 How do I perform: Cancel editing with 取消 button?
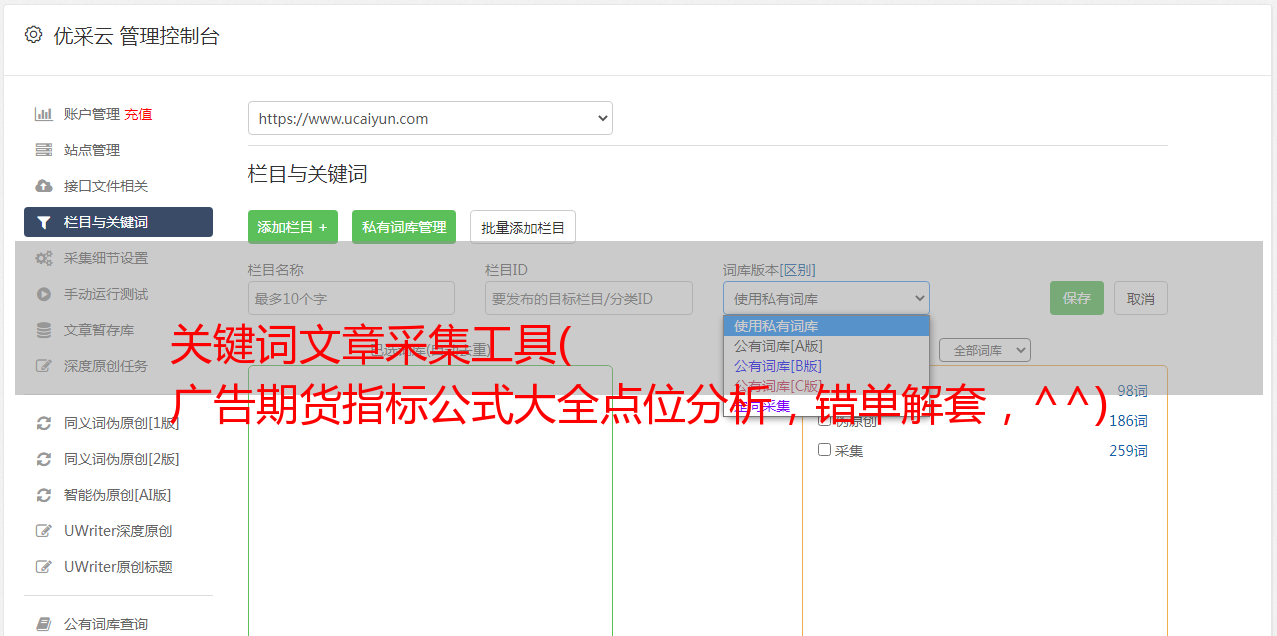[1141, 298]
